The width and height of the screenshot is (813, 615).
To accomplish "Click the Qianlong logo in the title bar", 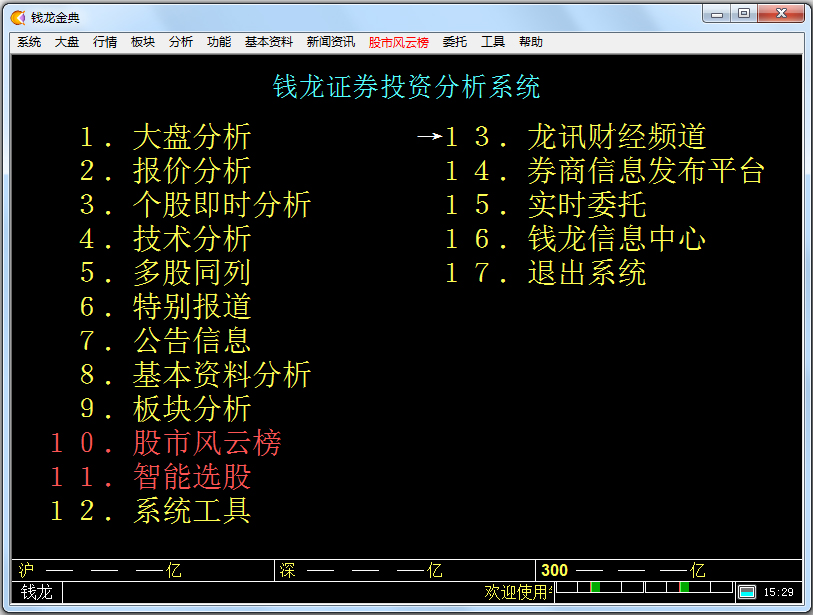I will coord(16,14).
